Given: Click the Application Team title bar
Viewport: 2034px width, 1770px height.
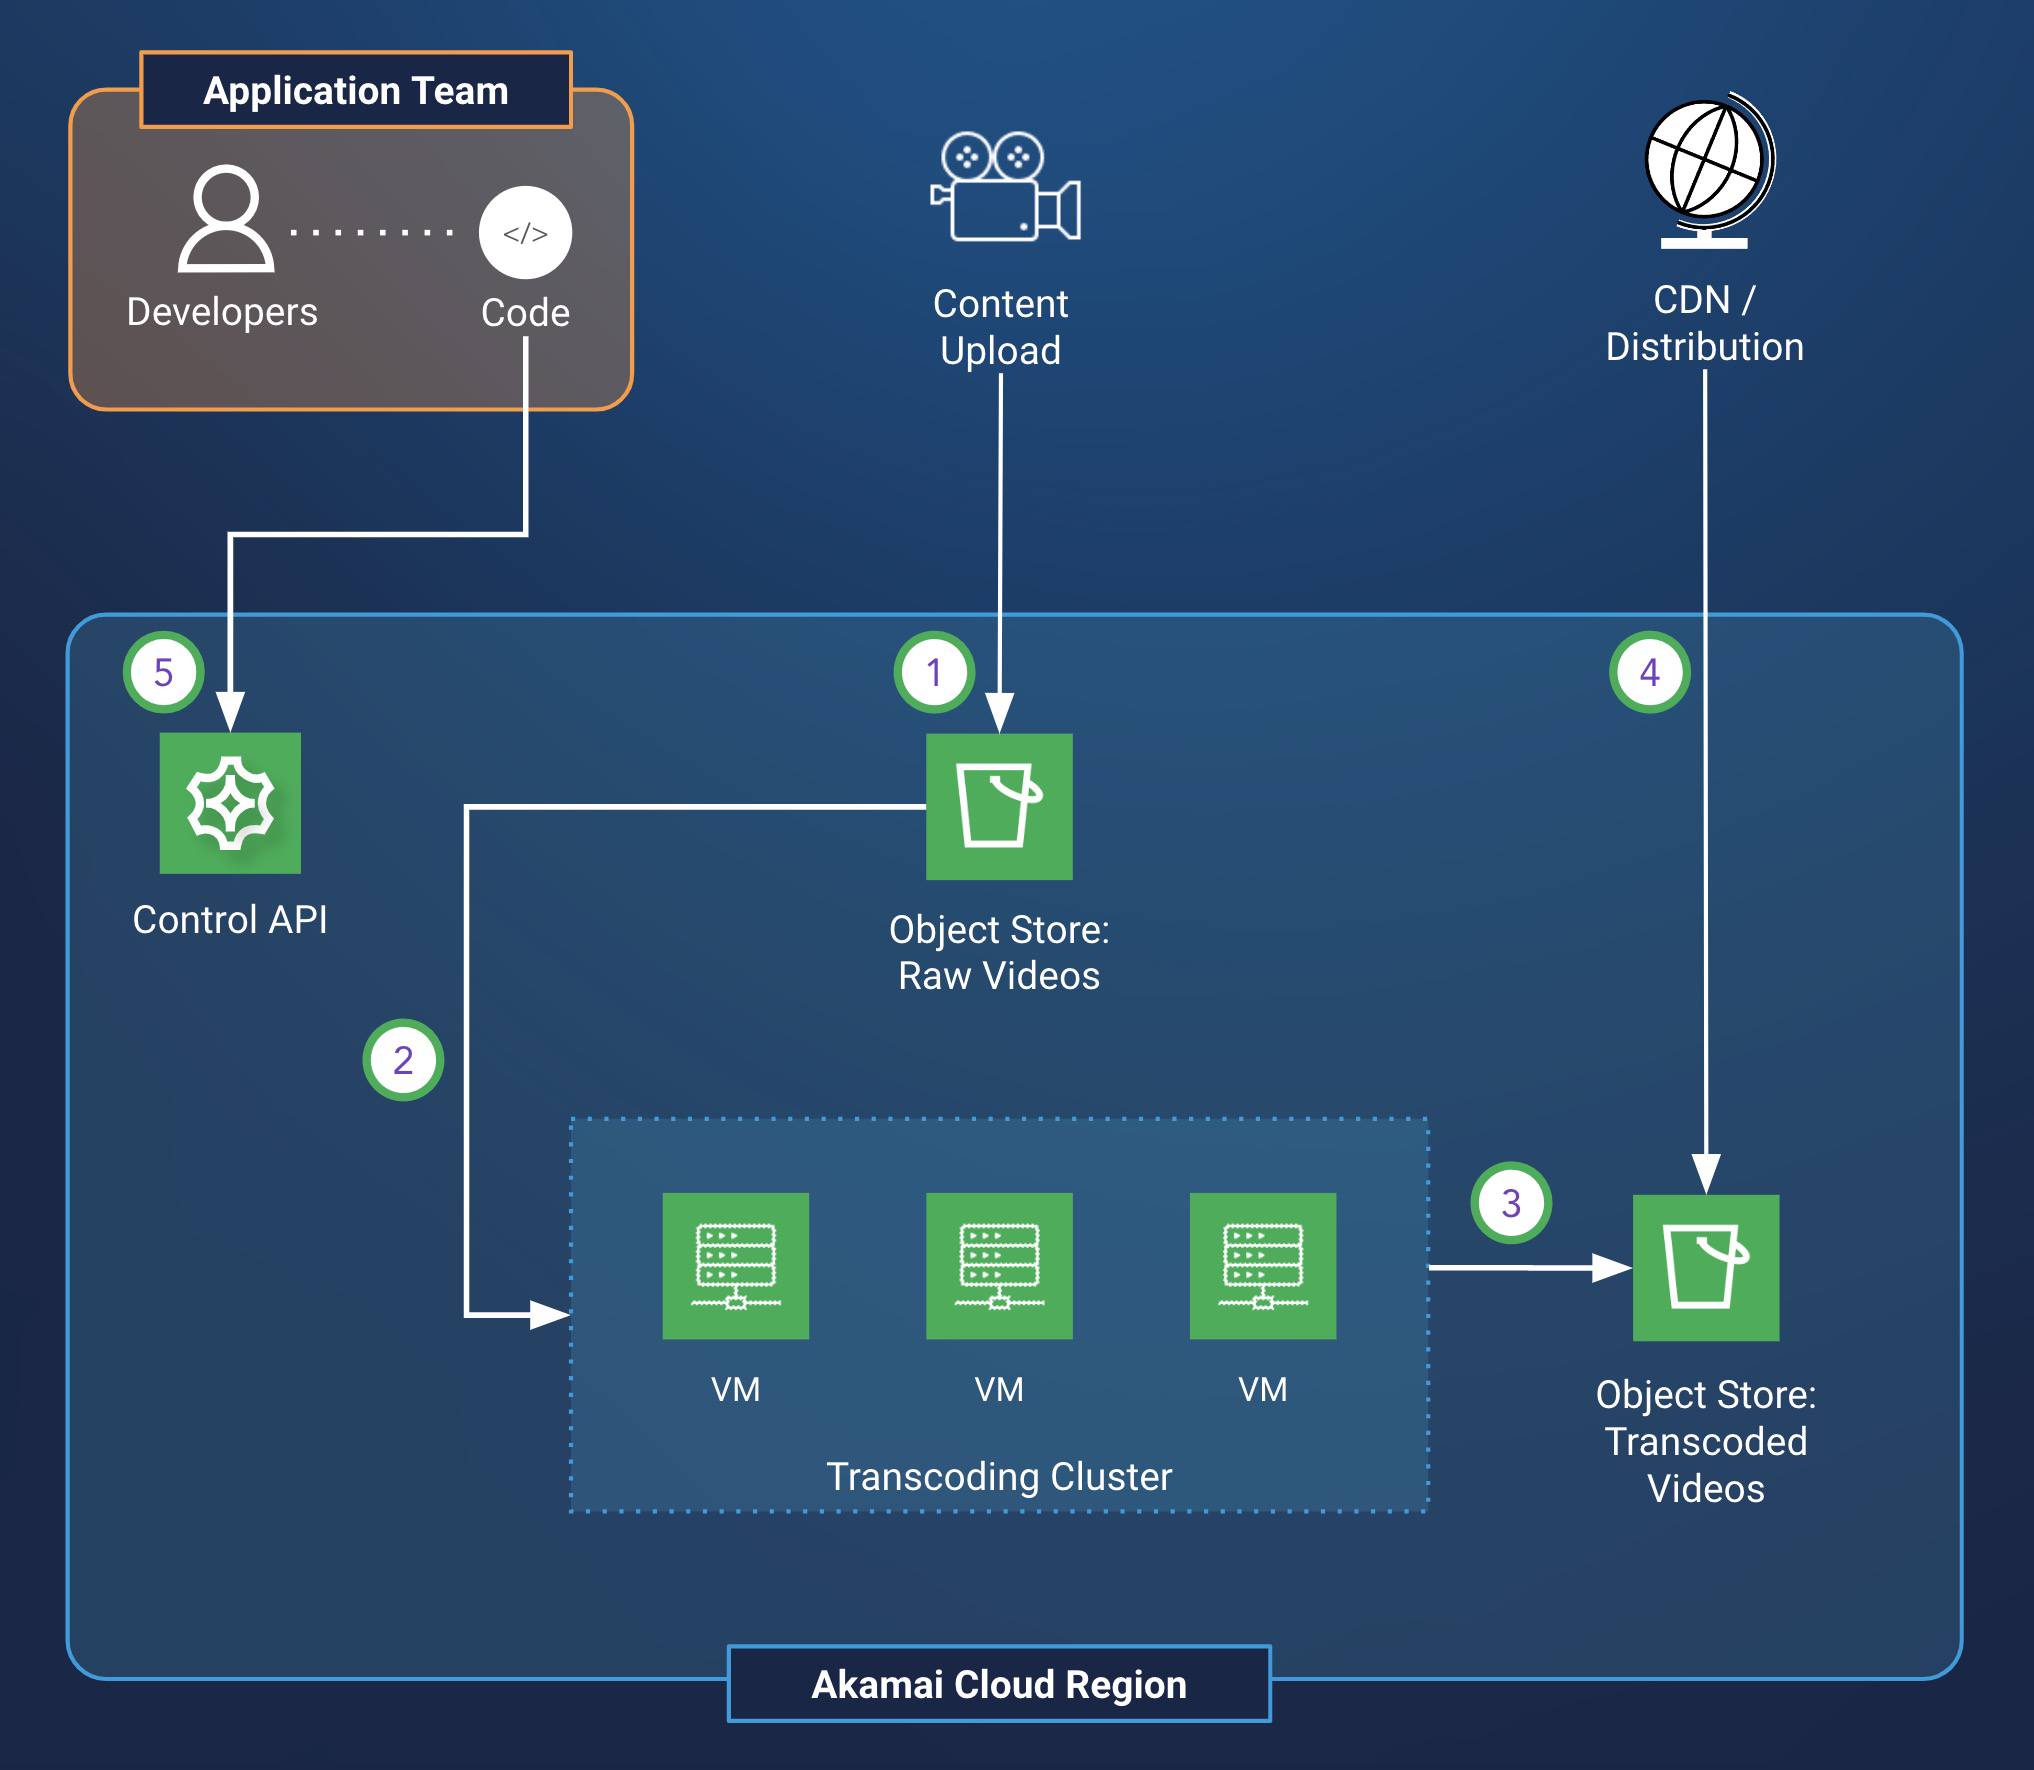Looking at the screenshot, I should (356, 90).
